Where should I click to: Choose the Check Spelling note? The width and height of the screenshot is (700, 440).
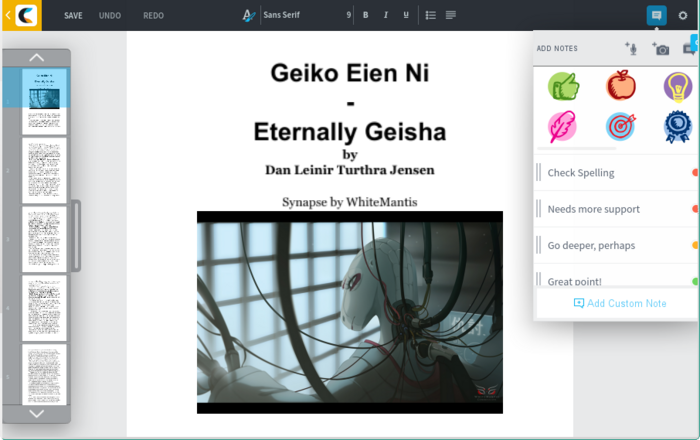coord(617,173)
